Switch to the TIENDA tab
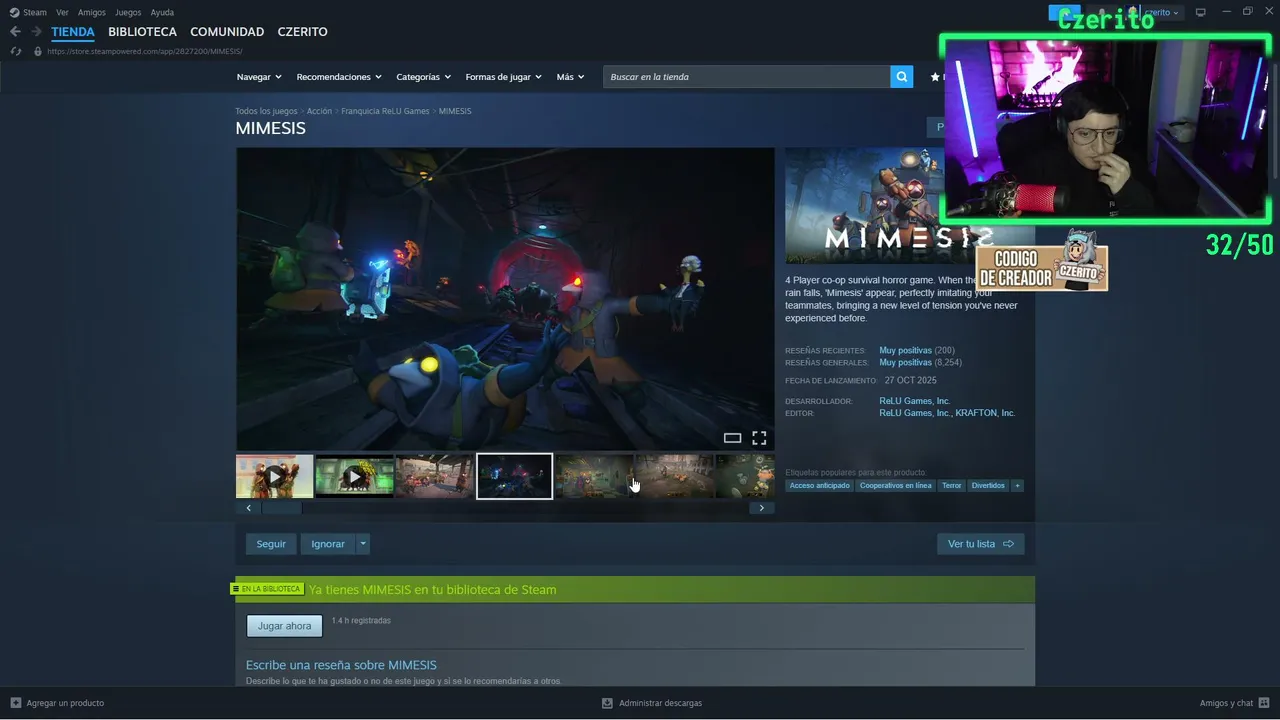 click(x=73, y=32)
